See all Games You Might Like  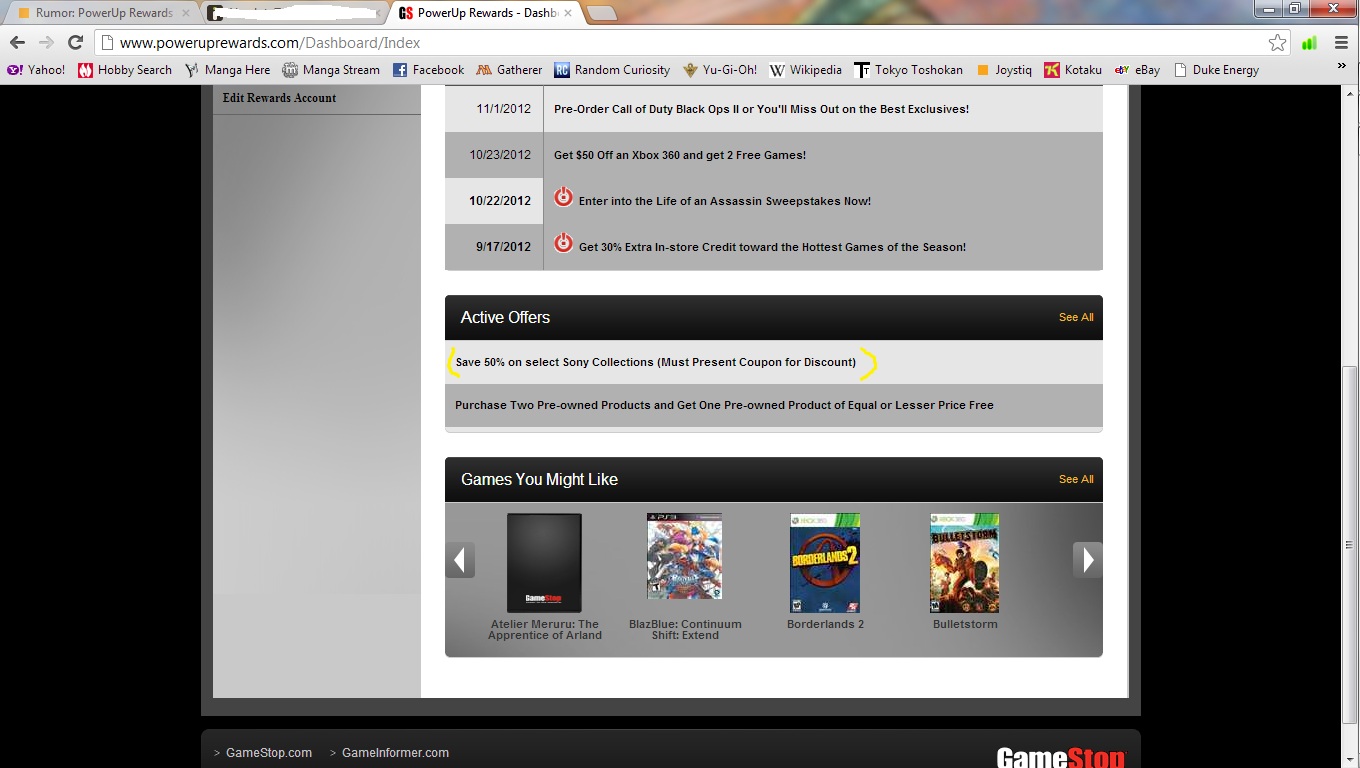click(1076, 479)
